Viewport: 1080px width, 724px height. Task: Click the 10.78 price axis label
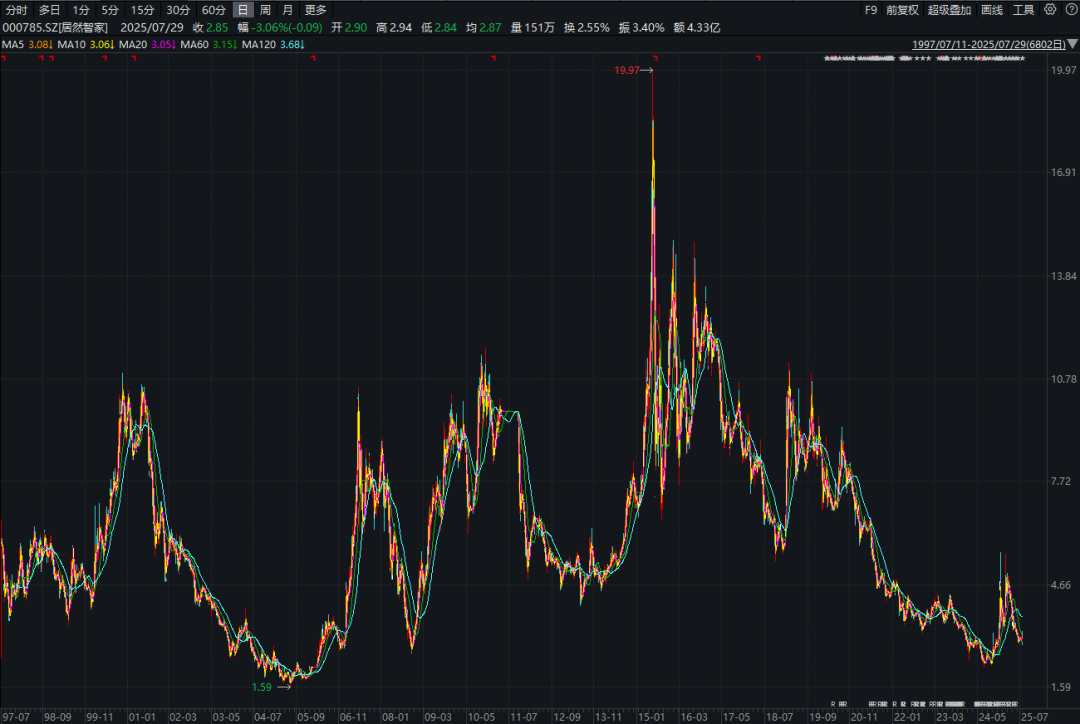pos(1063,379)
